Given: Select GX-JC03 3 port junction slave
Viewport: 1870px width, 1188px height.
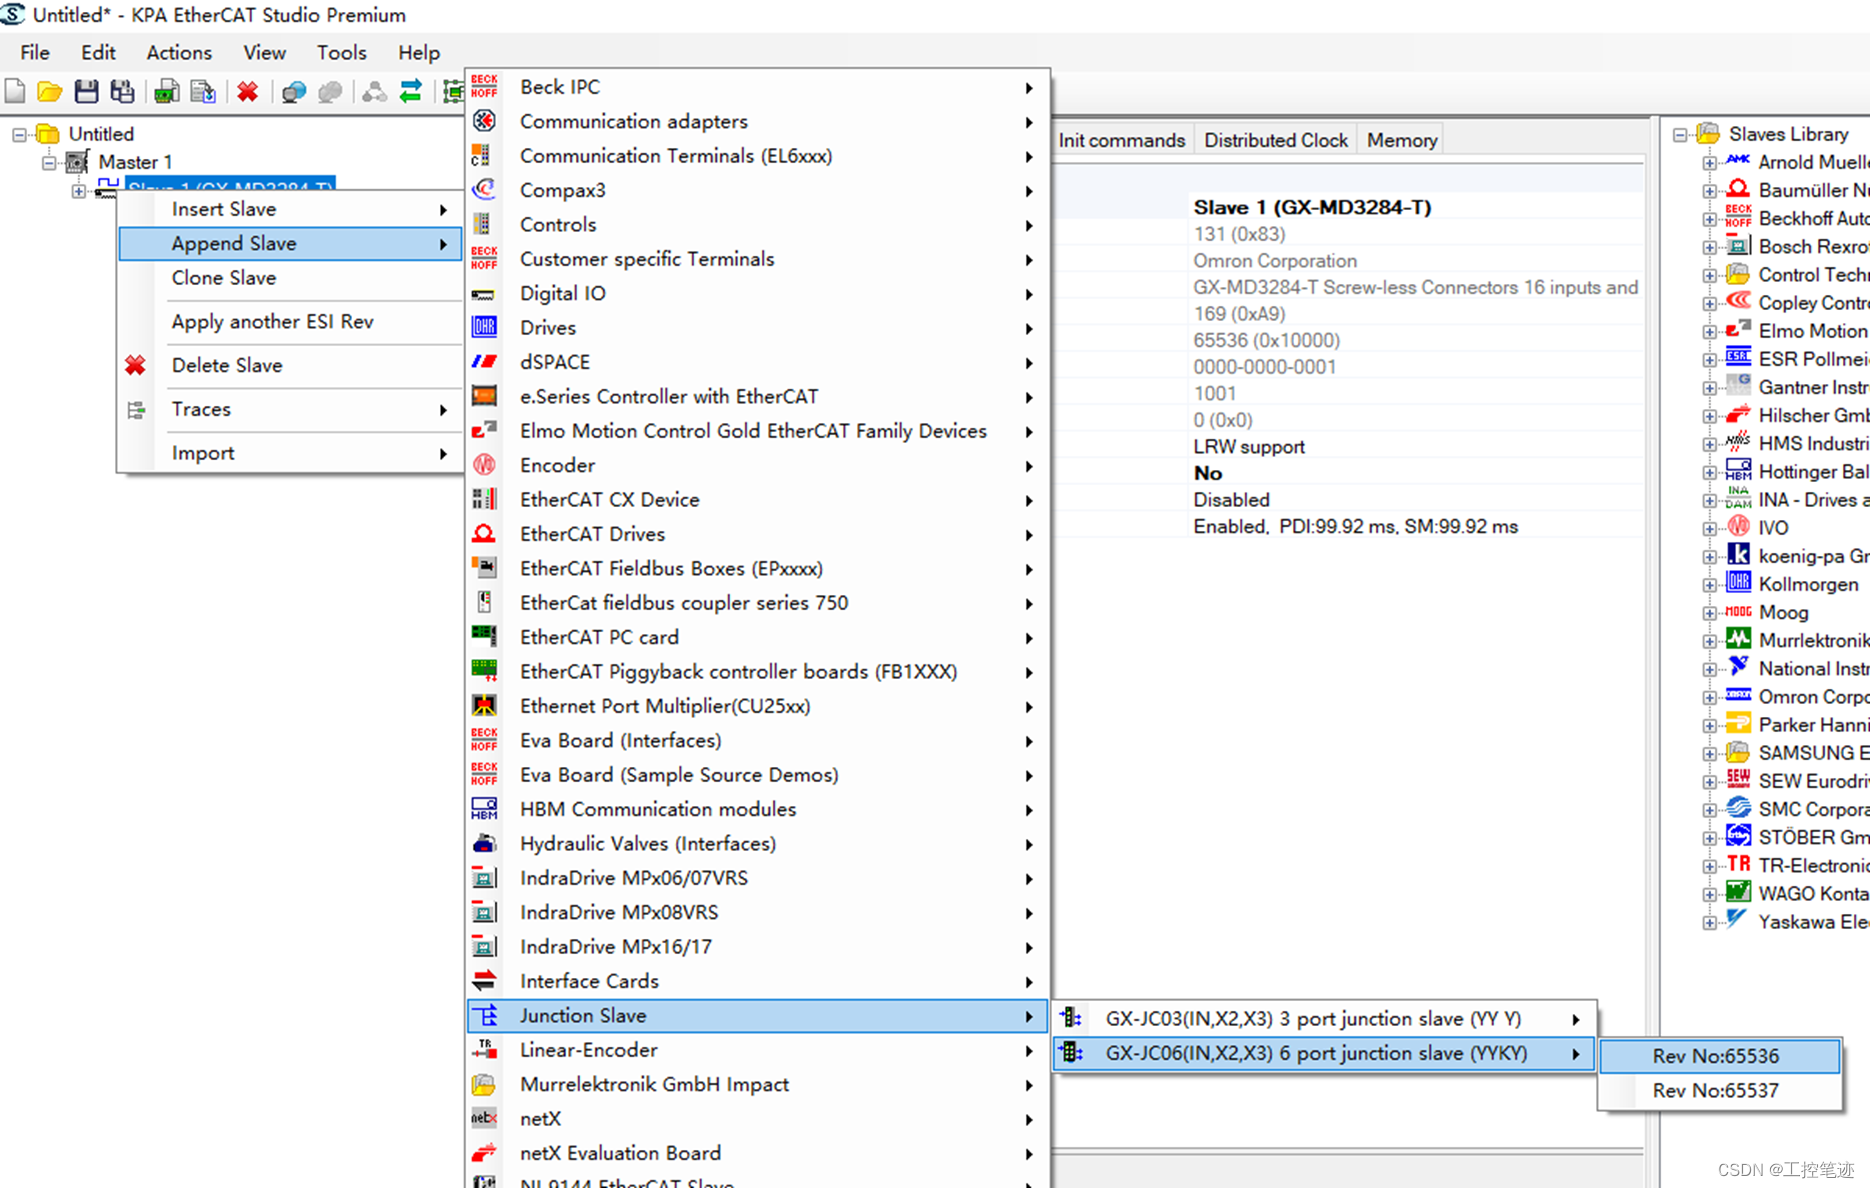Looking at the screenshot, I should [x=1324, y=1019].
